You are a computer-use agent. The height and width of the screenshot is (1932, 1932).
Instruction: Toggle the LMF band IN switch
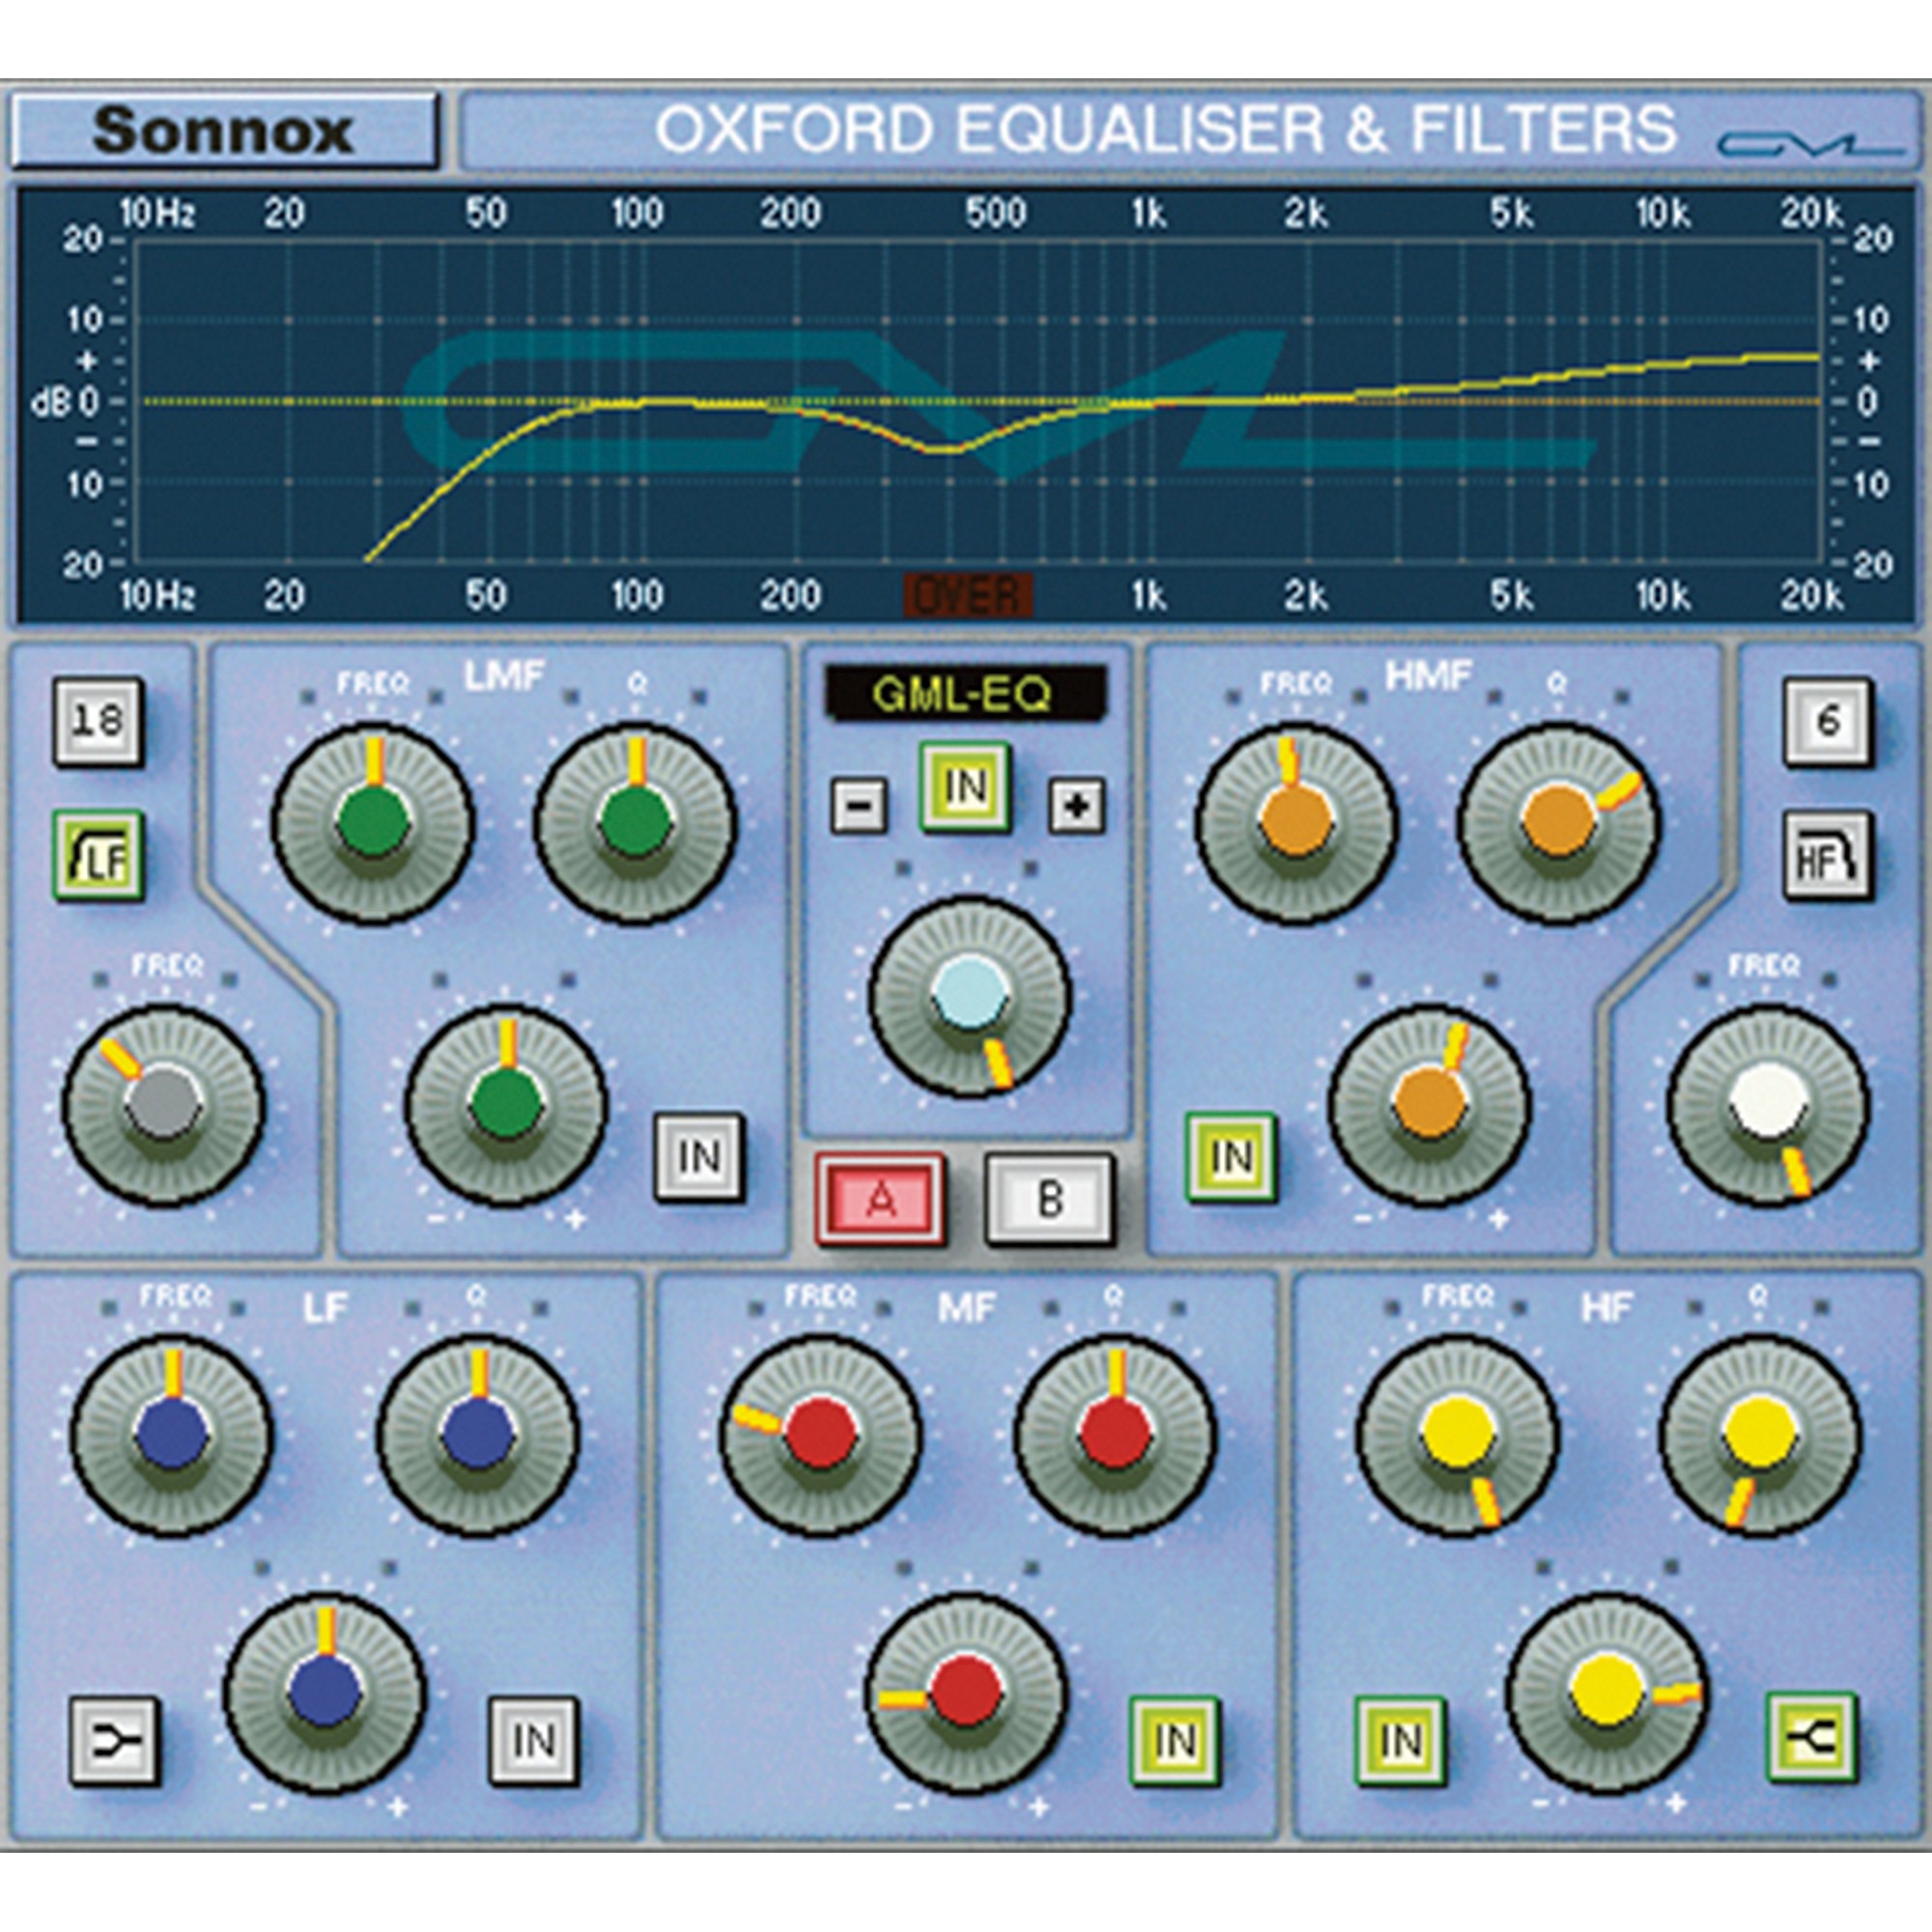[x=699, y=1157]
